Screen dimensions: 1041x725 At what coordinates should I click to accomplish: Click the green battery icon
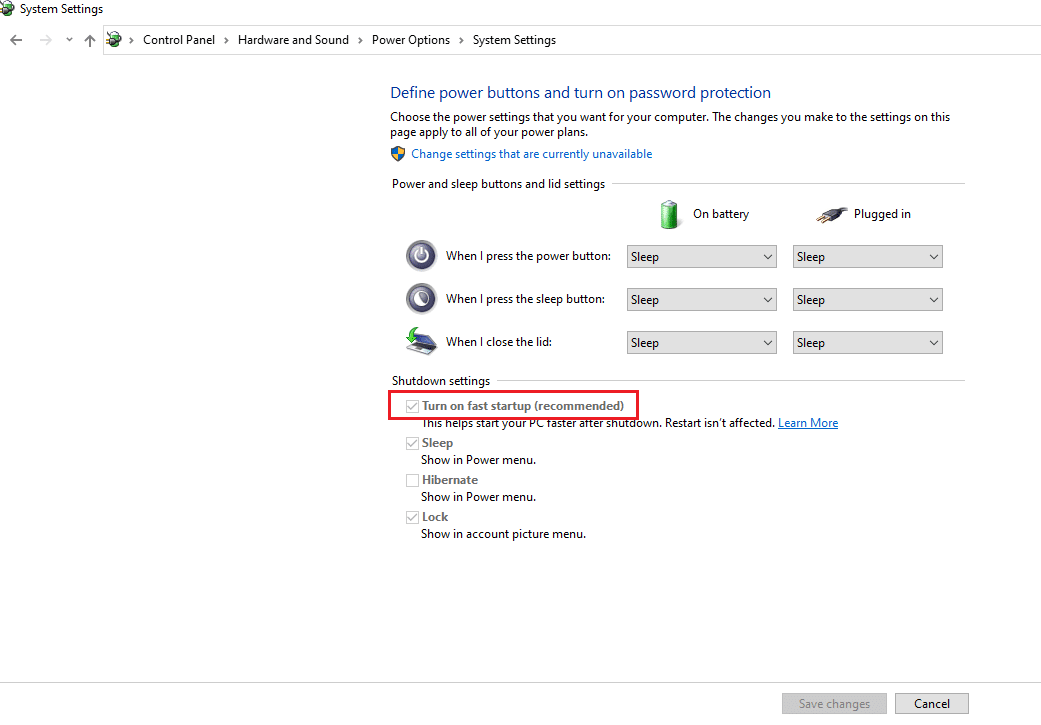pyautogui.click(x=669, y=214)
